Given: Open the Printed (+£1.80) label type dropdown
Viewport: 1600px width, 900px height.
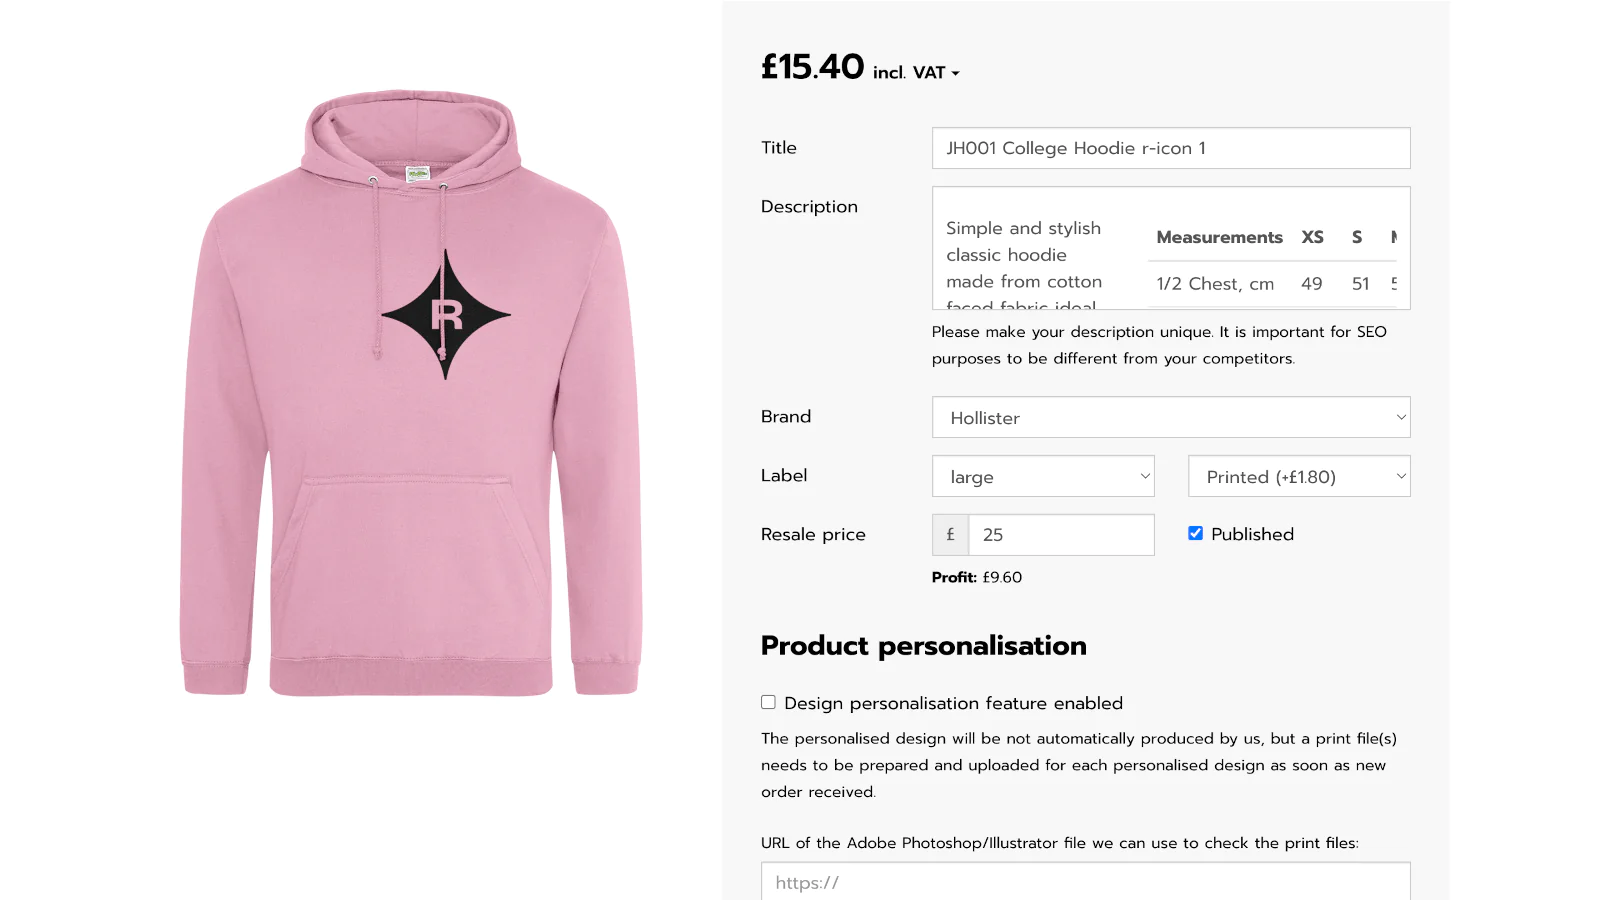Looking at the screenshot, I should 1298,476.
